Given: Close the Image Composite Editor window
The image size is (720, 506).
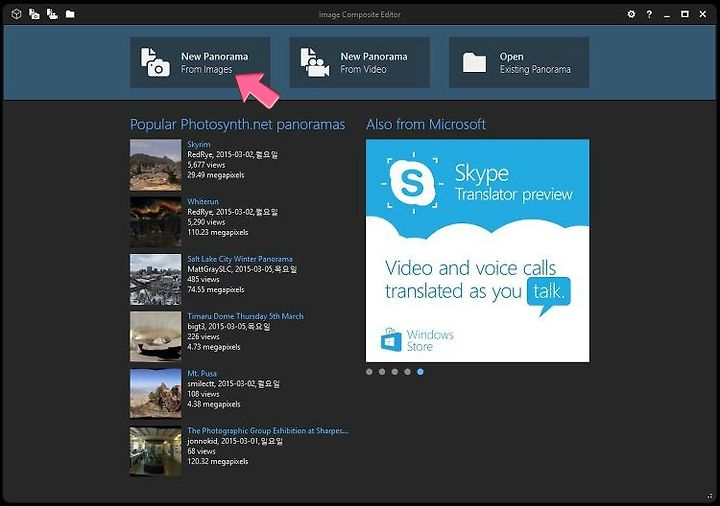Looking at the screenshot, I should [x=703, y=14].
